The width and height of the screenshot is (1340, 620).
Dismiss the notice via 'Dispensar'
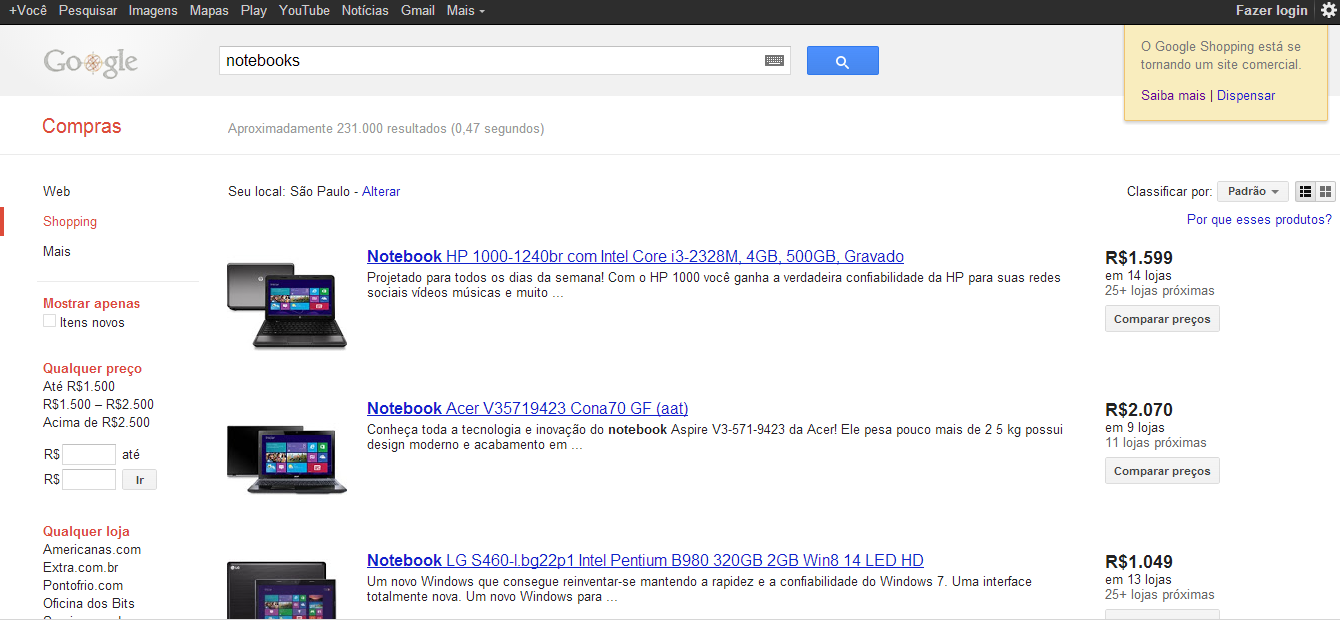tap(1246, 95)
